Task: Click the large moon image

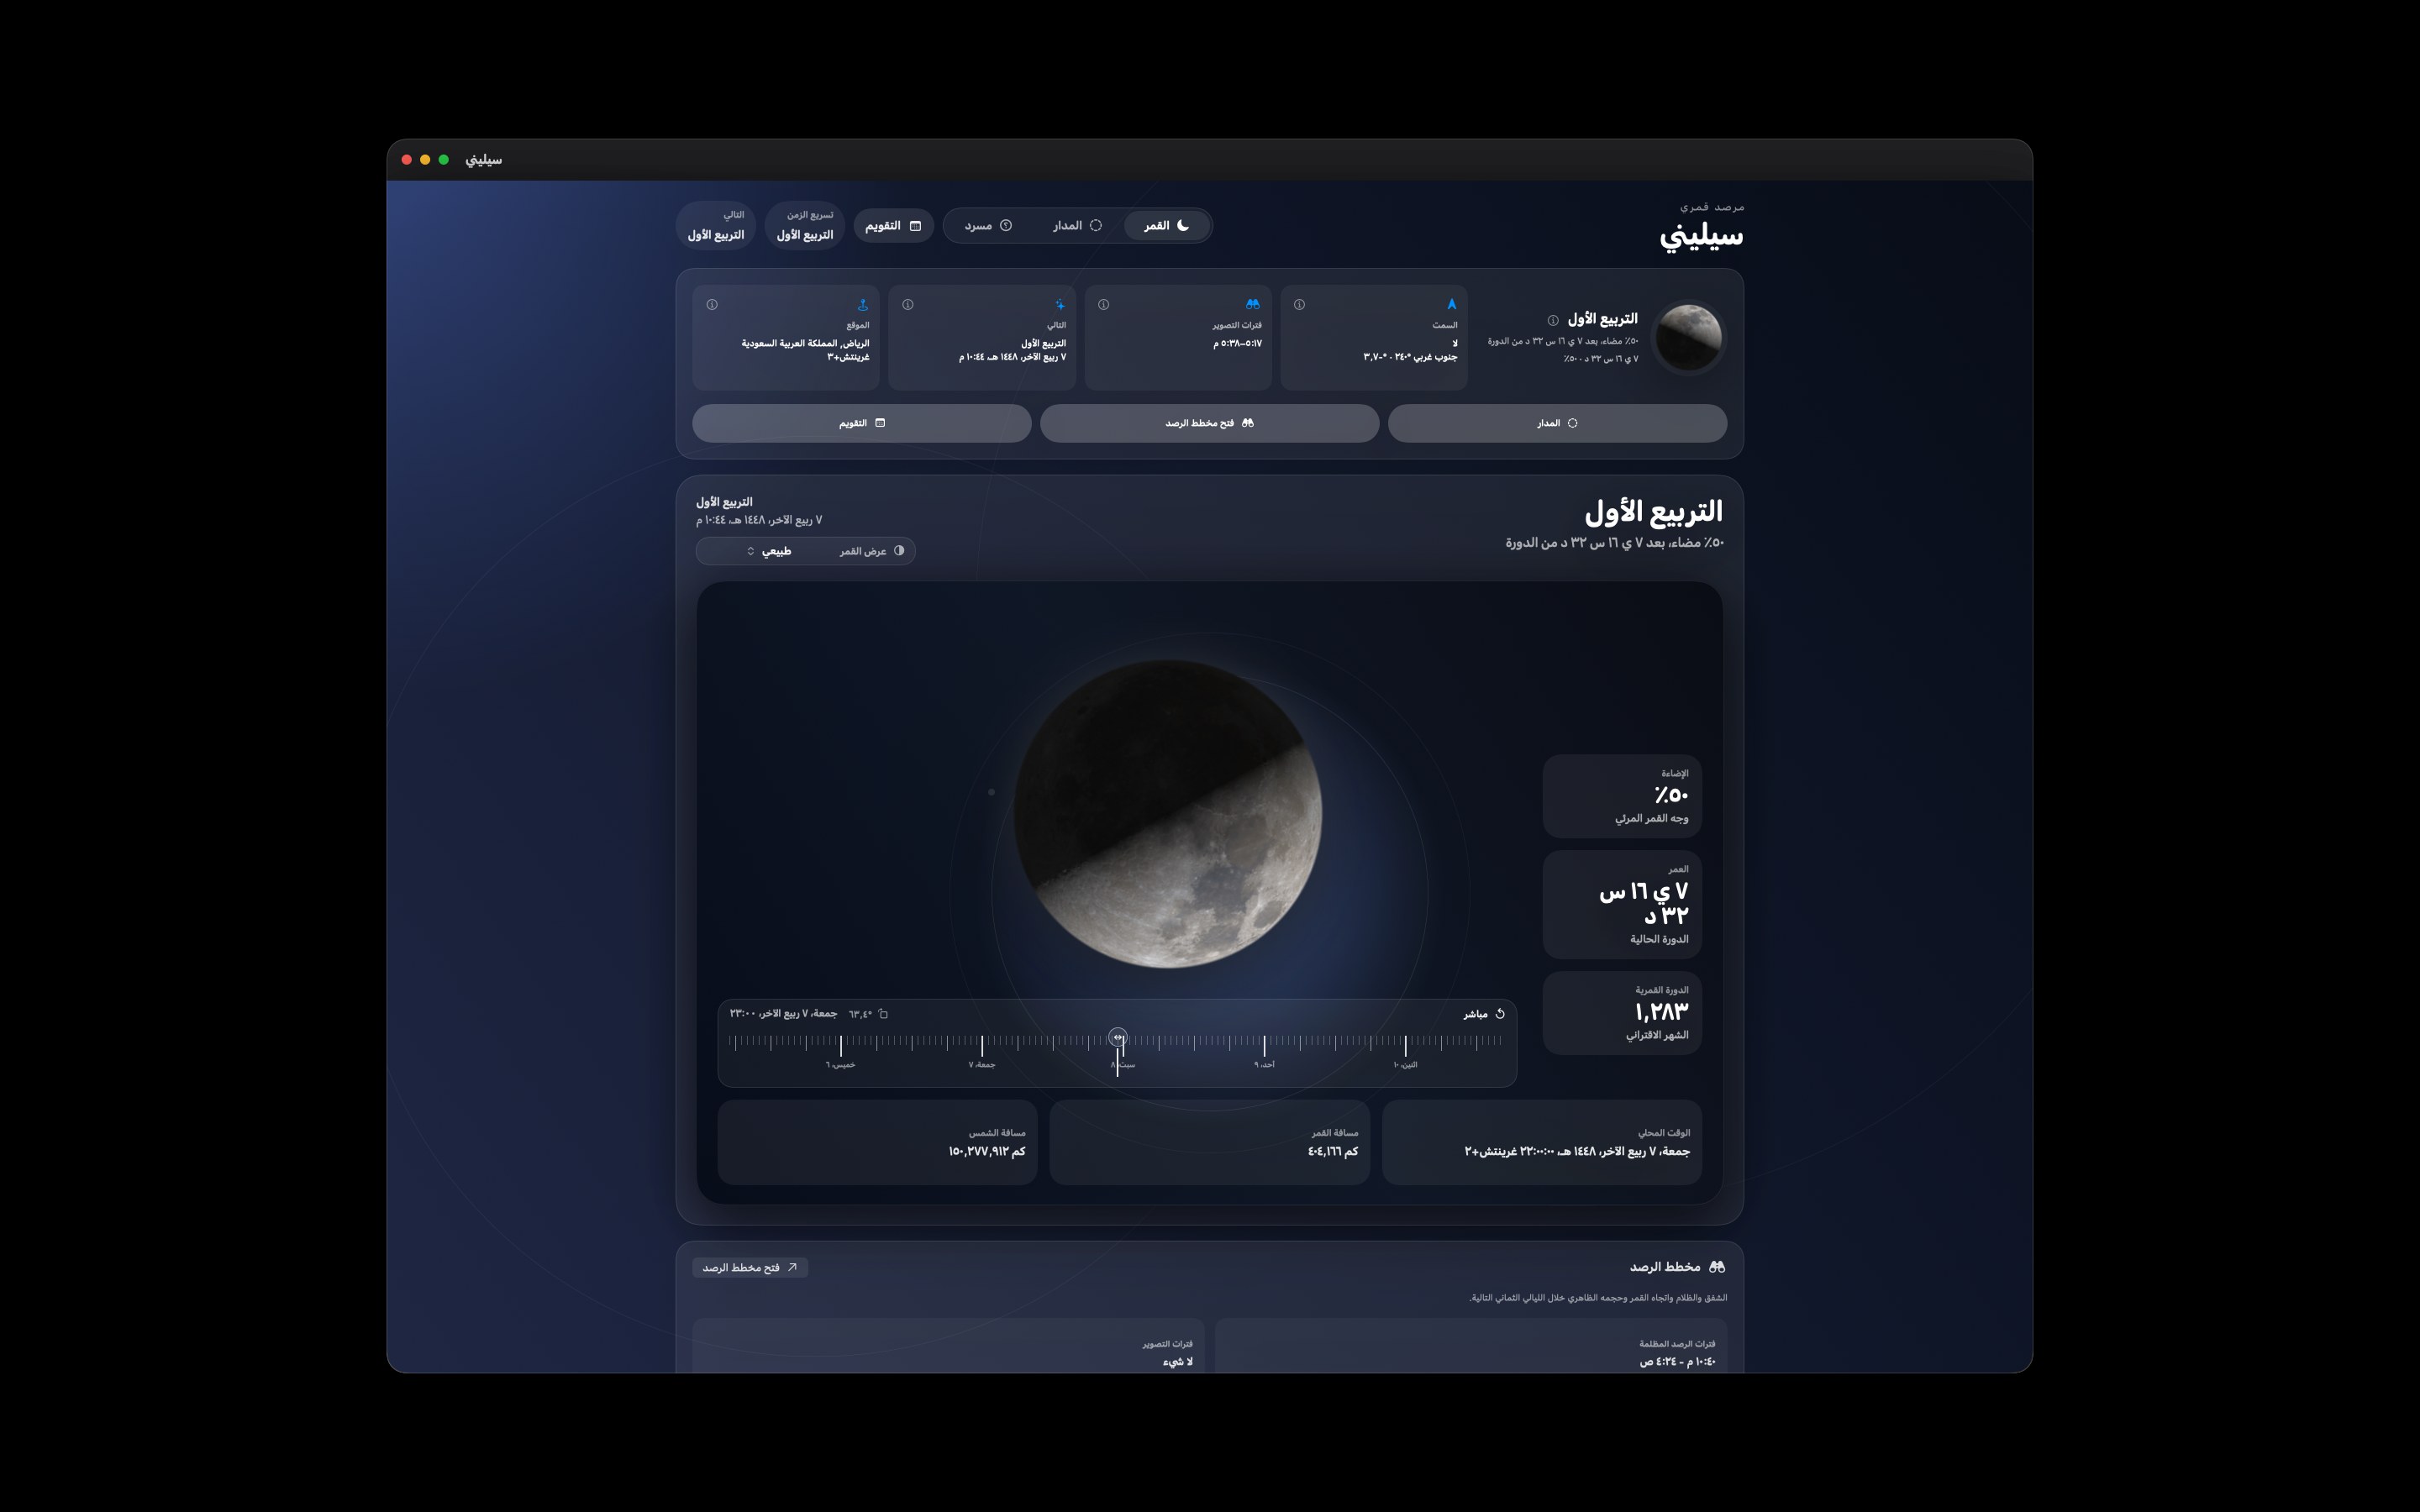Action: pos(1168,814)
